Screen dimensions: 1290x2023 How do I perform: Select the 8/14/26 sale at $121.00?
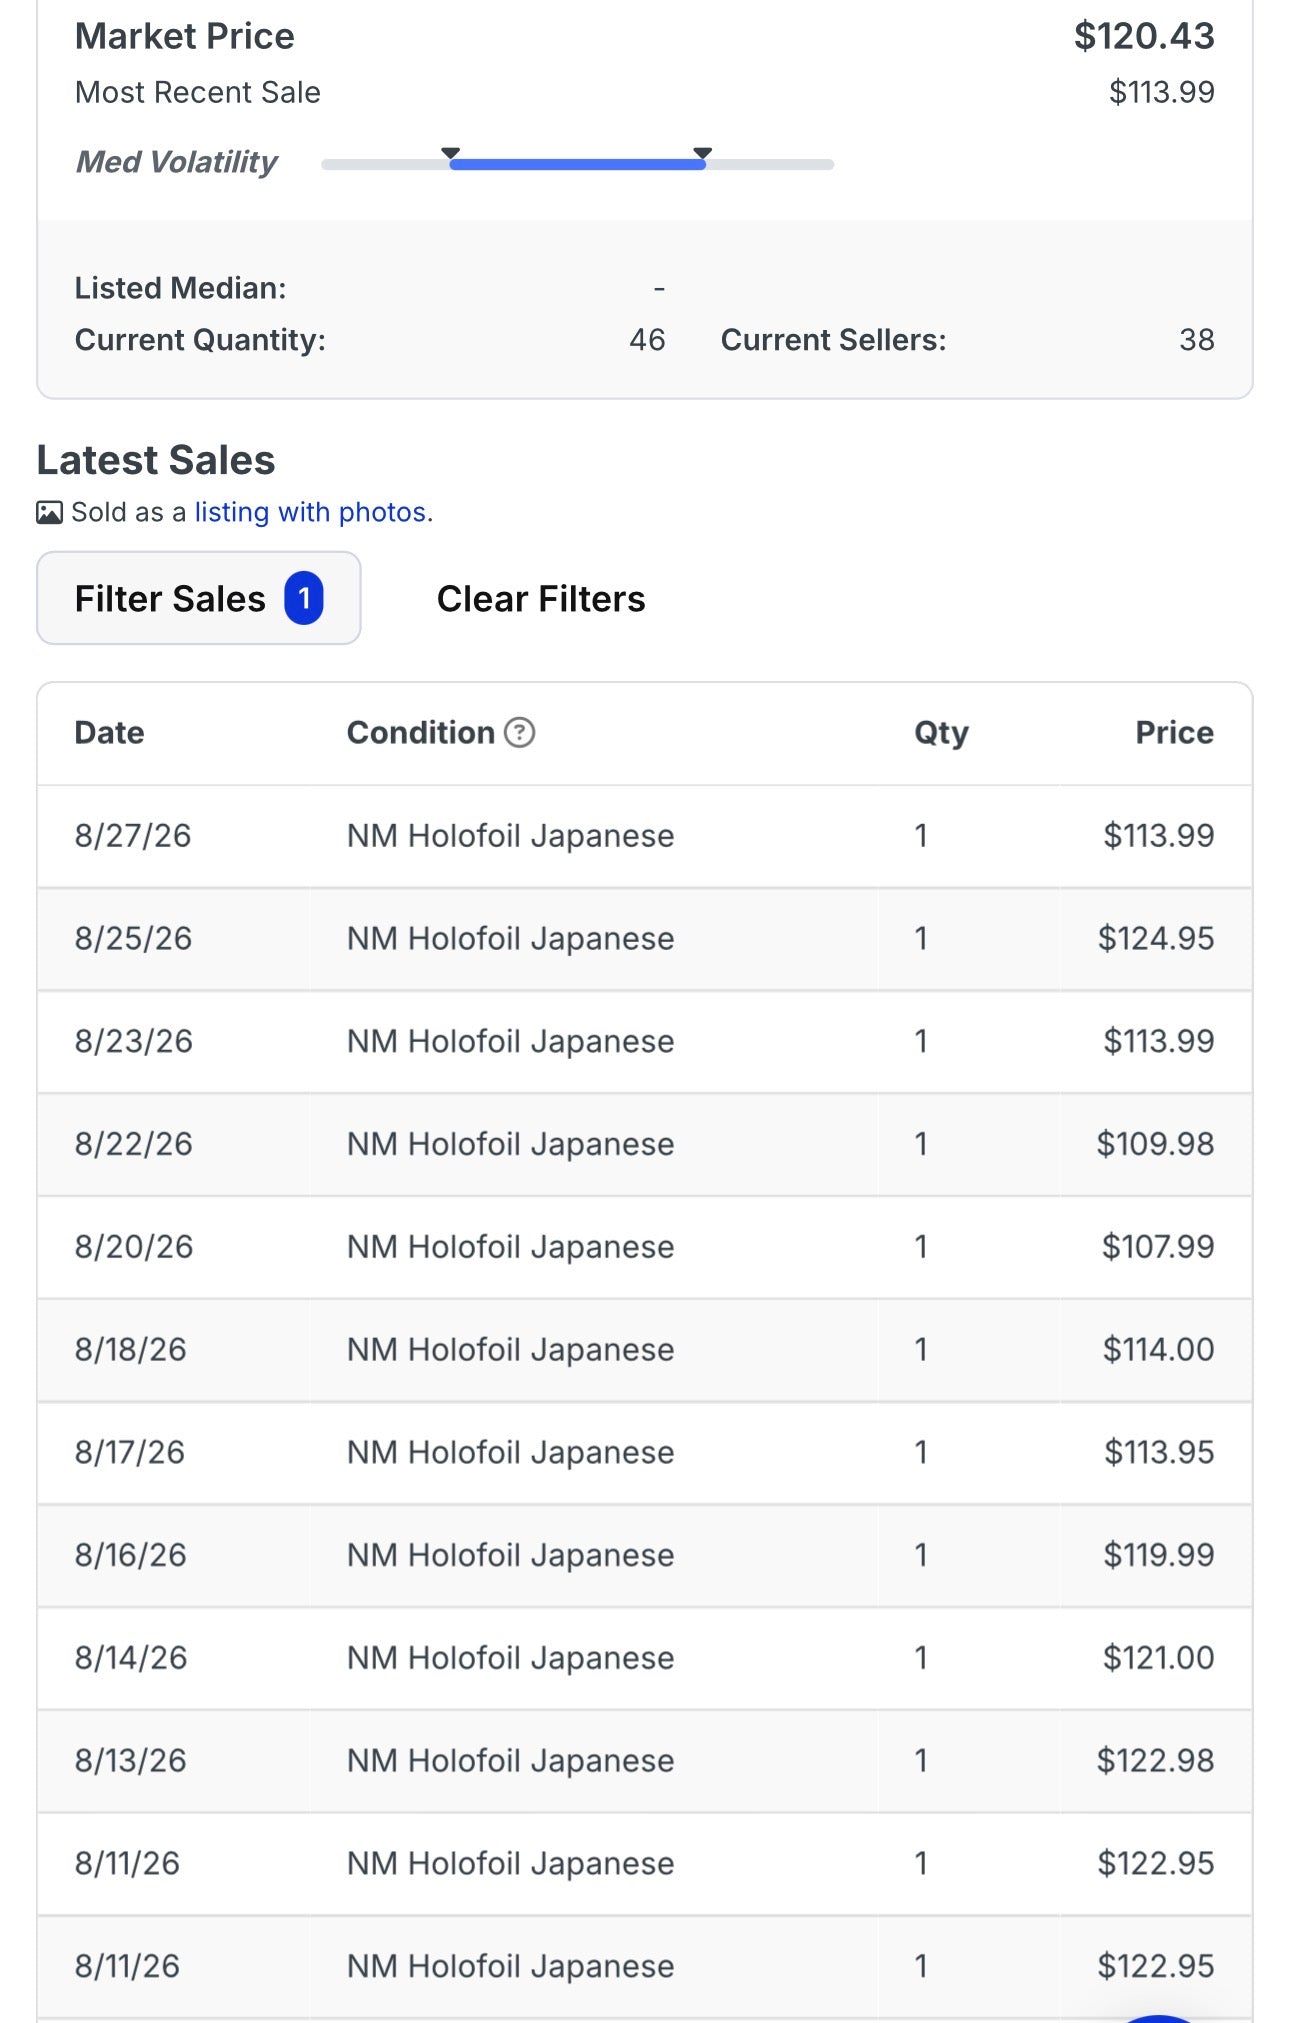[644, 1658]
